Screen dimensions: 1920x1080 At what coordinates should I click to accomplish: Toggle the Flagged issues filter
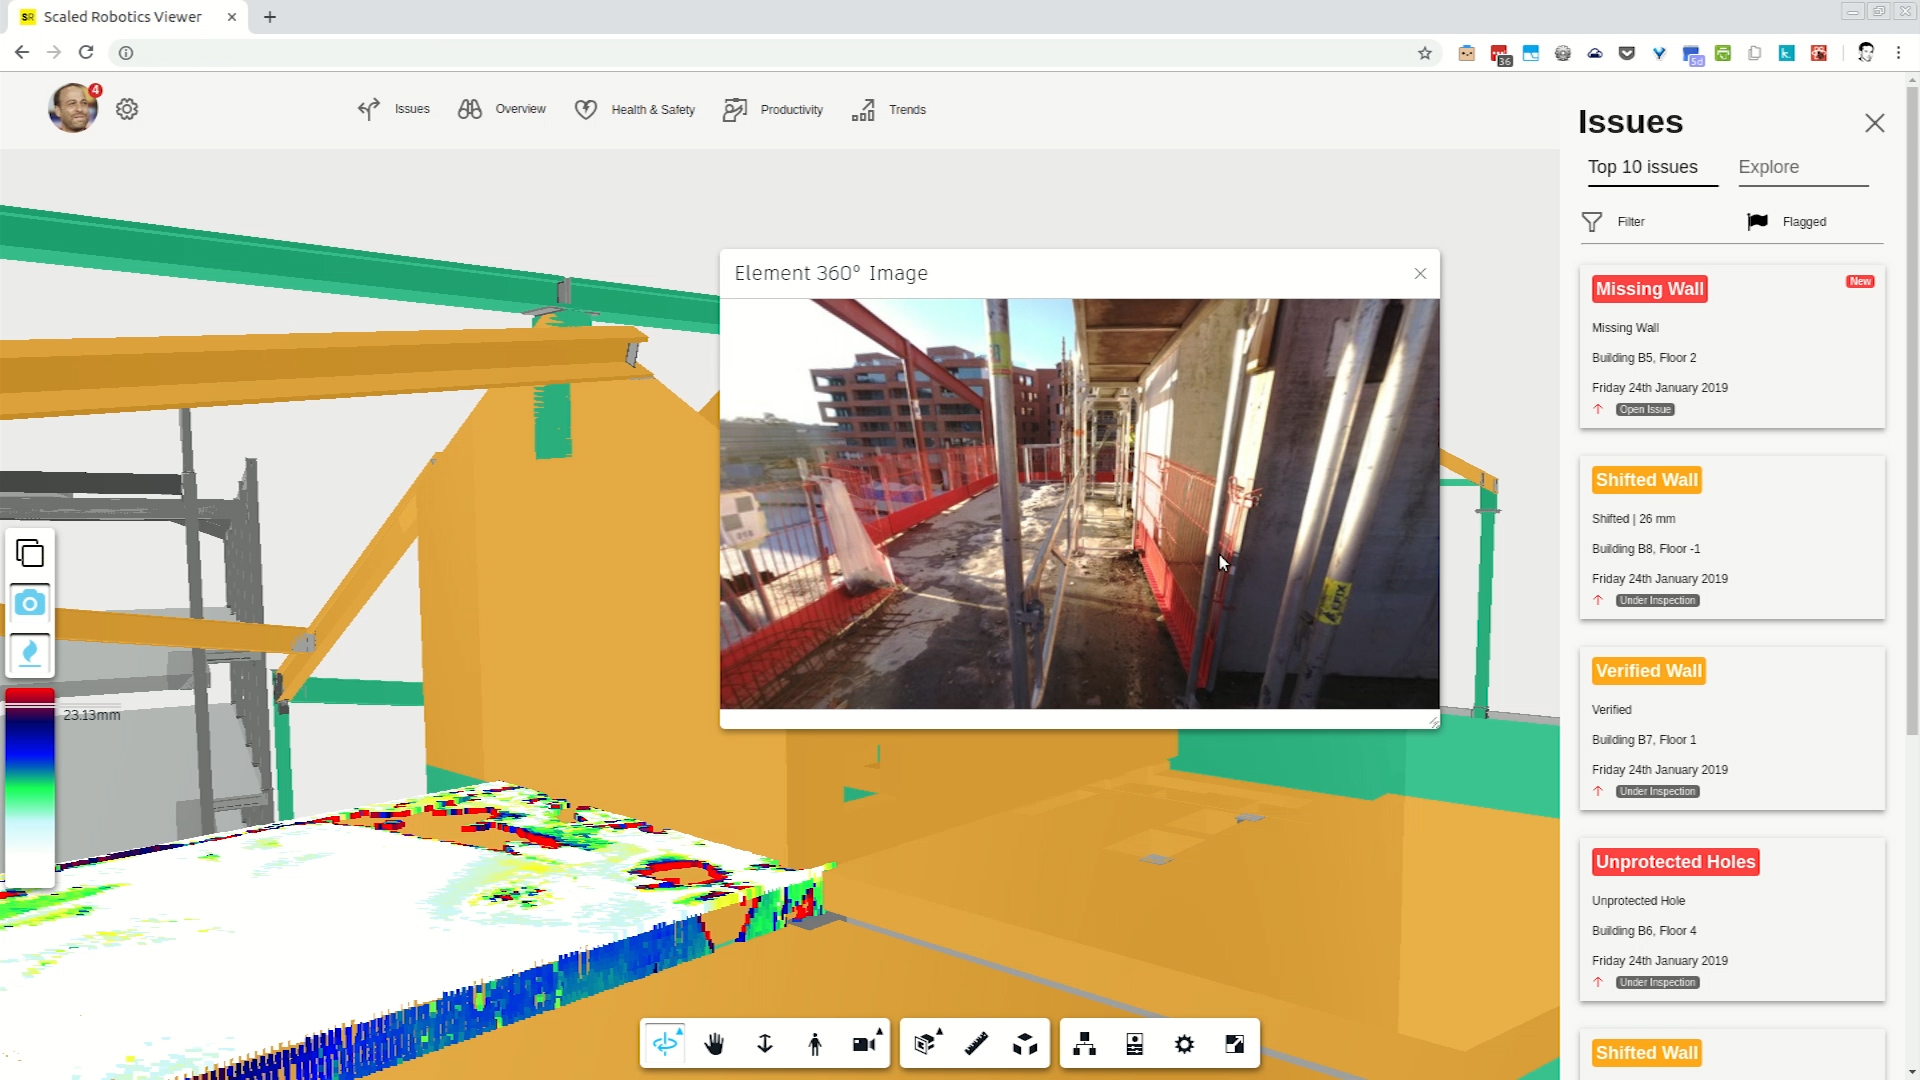coord(1786,222)
